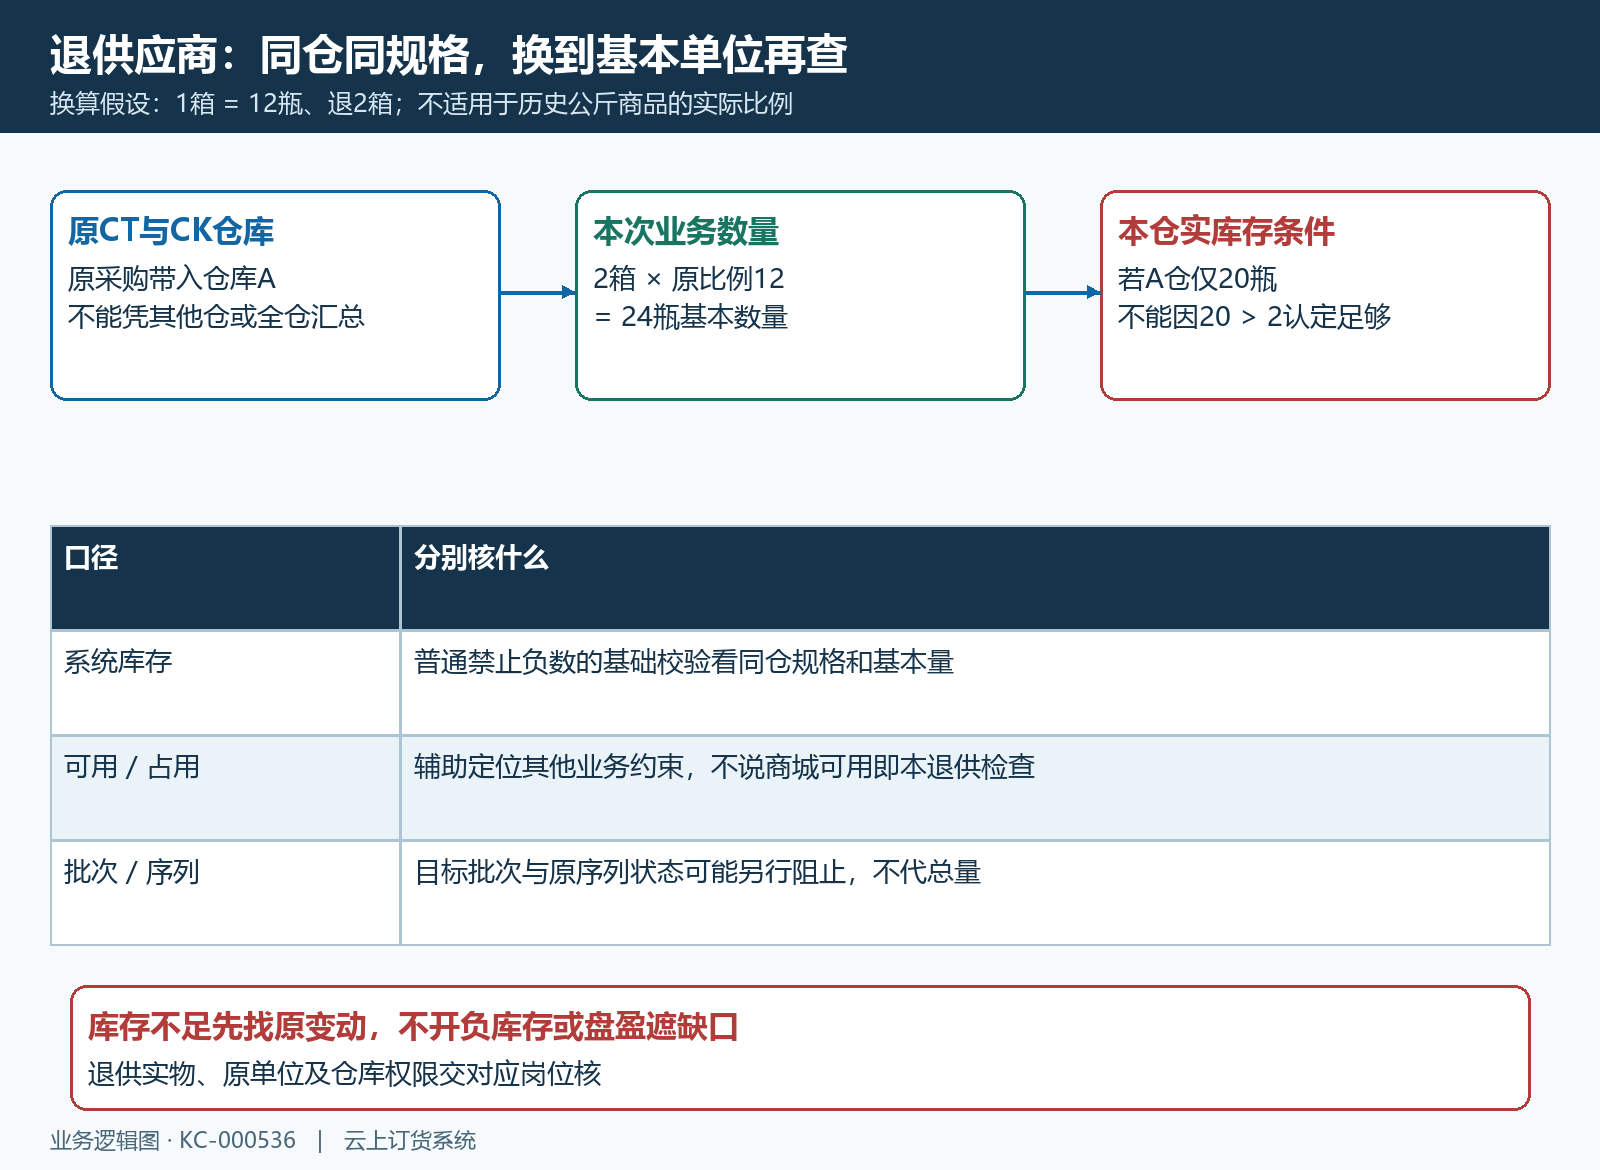Select the line "若A仓仅20瓶"
Image resolution: width=1600 pixels, height=1170 pixels.
coord(1198,278)
